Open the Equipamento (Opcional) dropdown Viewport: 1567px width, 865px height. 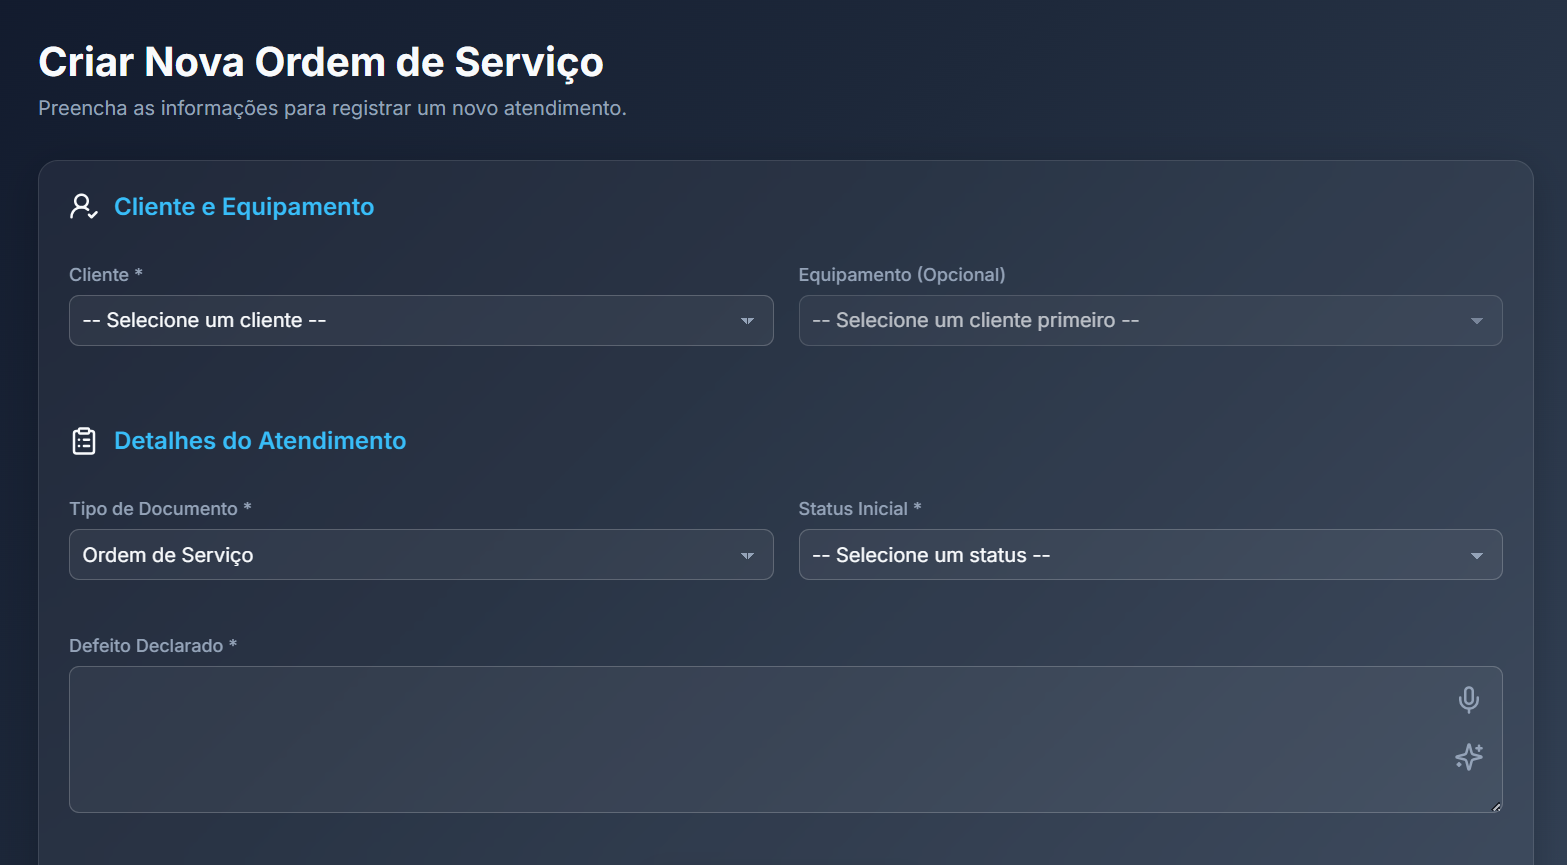pos(1150,320)
